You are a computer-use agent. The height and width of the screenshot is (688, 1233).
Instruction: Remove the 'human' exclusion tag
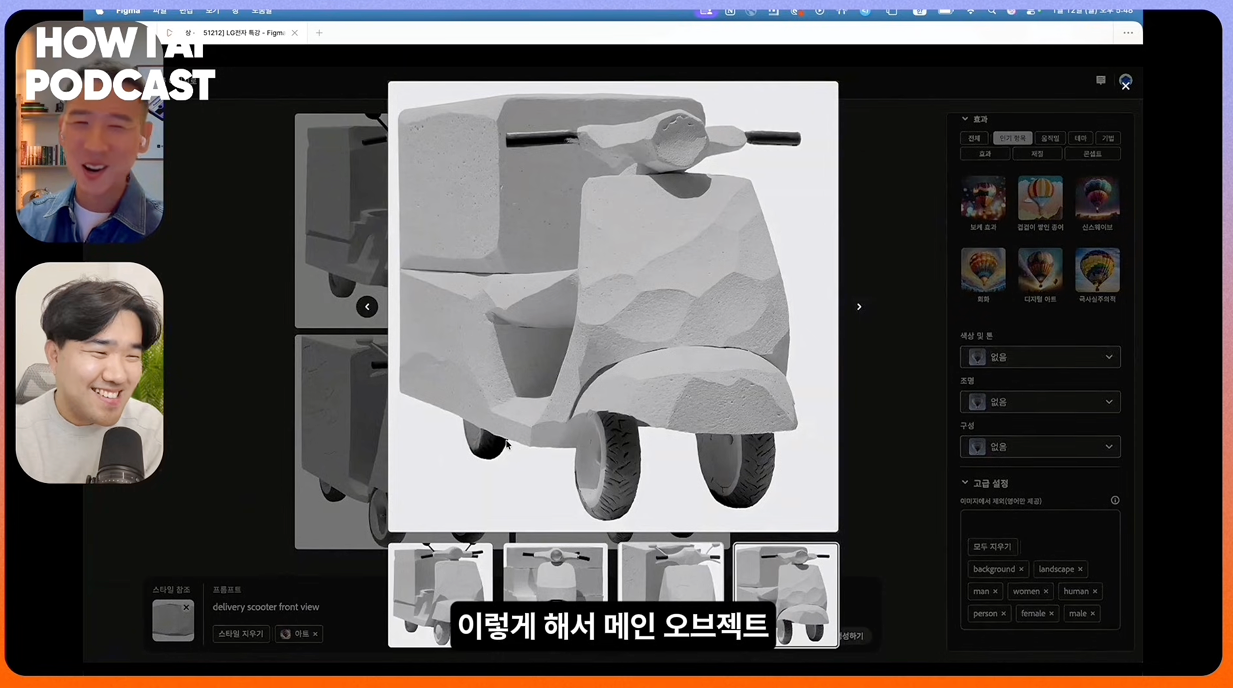click(1094, 591)
